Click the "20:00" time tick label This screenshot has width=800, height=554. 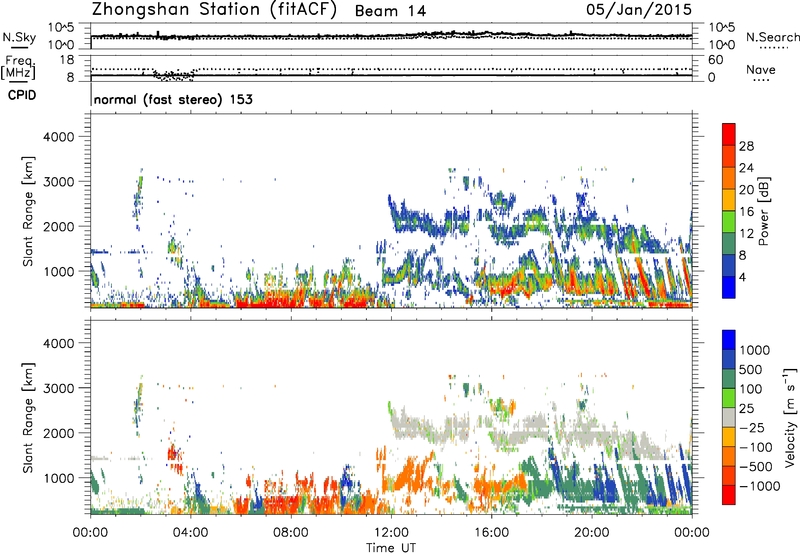591,533
